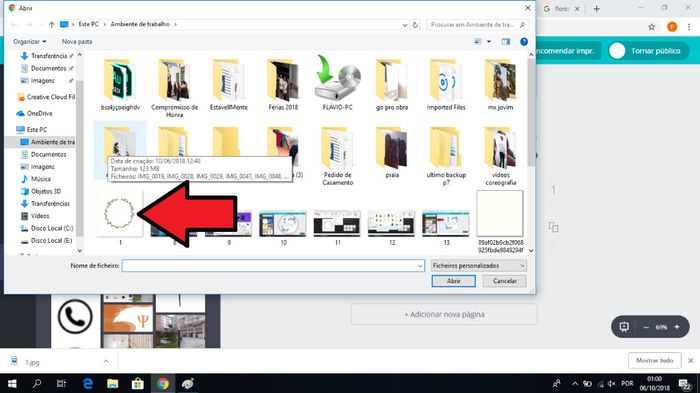Open the ultimo backup p7 folder

click(x=446, y=156)
